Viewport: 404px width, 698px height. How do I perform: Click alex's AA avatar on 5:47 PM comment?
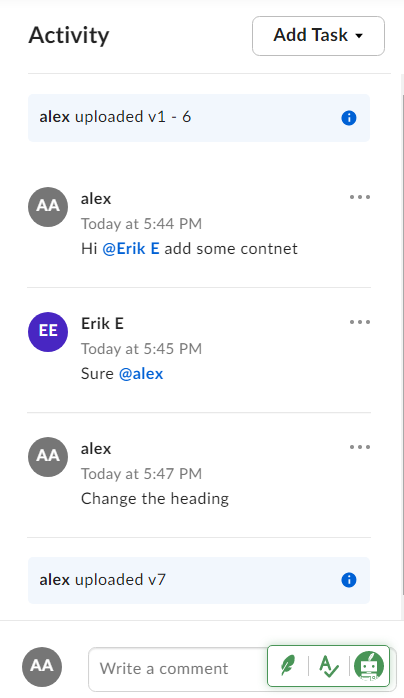(48, 457)
